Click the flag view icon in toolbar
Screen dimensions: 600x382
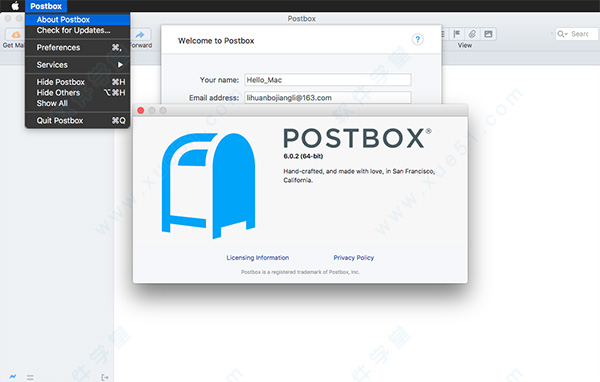point(457,34)
